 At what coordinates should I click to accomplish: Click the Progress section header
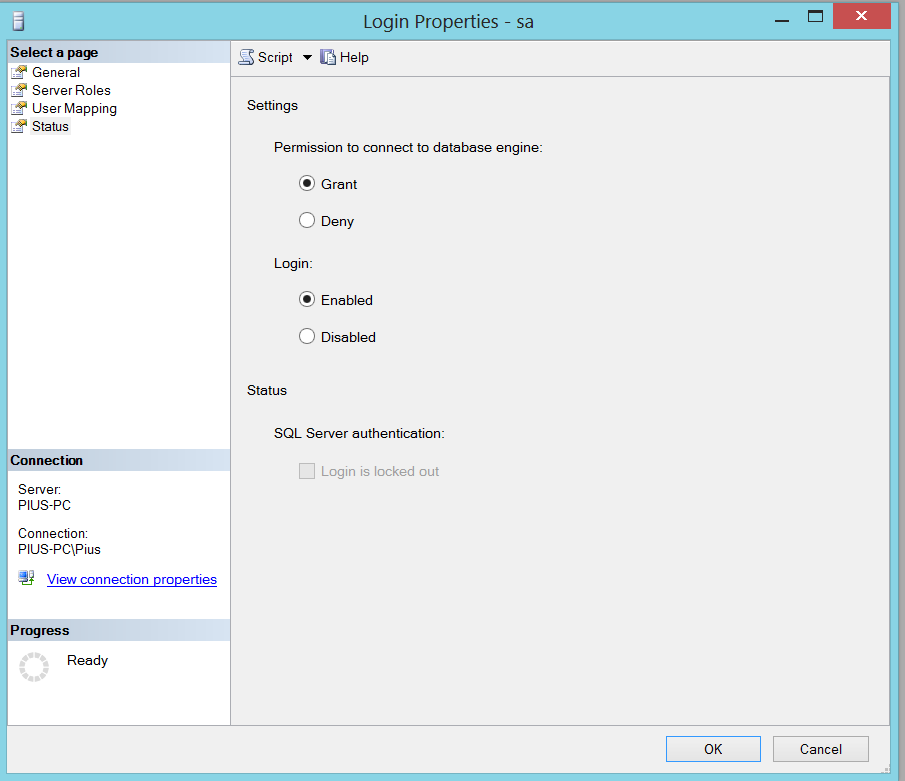(118, 630)
